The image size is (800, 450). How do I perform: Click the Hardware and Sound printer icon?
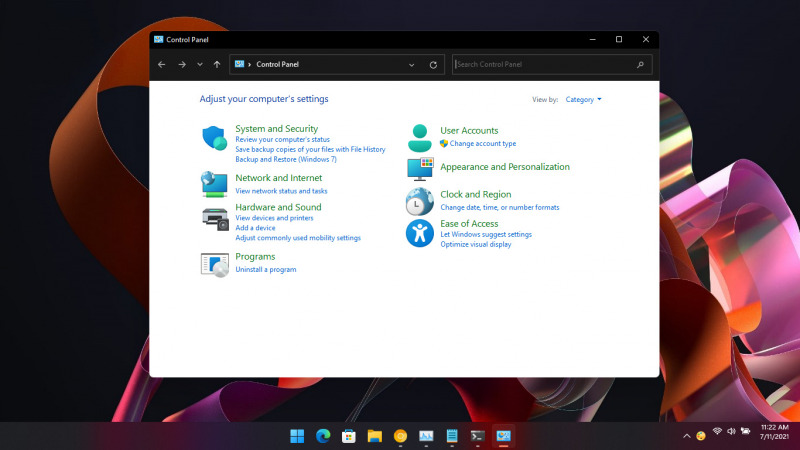pos(215,219)
